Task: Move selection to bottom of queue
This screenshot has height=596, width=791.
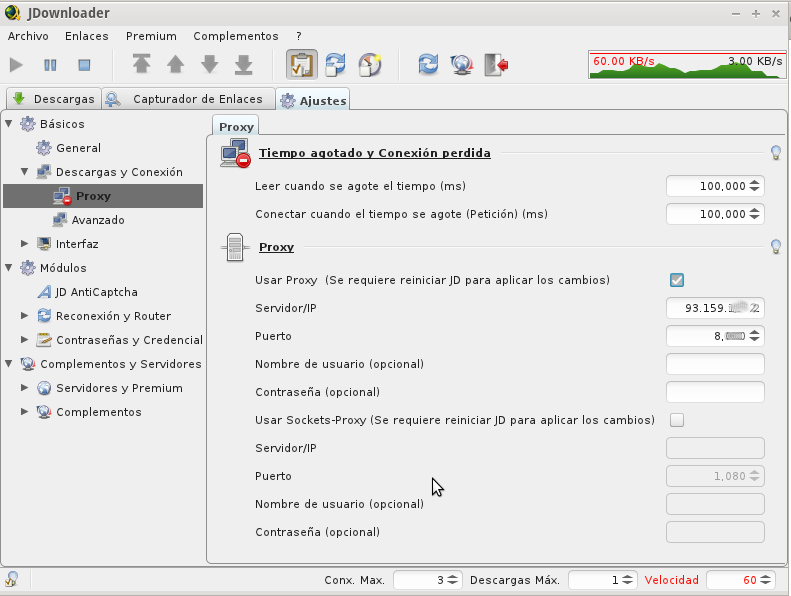Action: [x=244, y=65]
